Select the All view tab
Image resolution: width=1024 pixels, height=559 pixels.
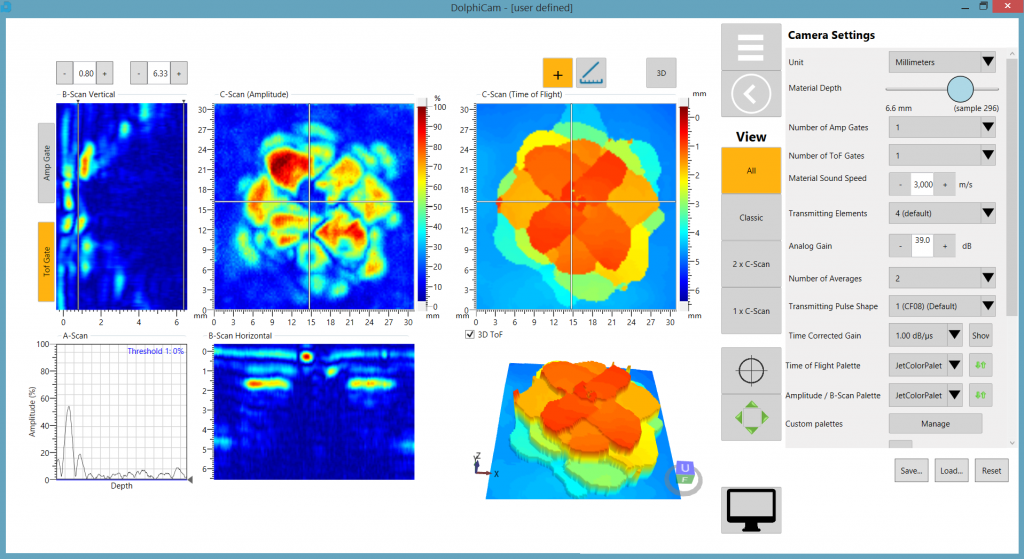751,170
